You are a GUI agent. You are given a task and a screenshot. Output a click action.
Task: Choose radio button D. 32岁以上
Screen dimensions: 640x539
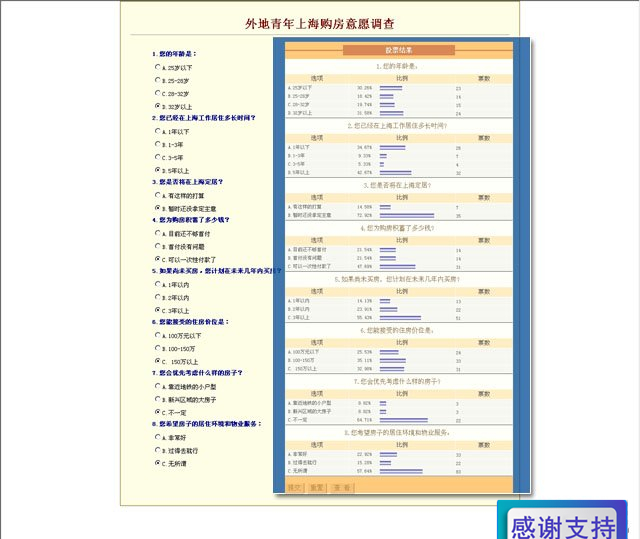click(158, 106)
